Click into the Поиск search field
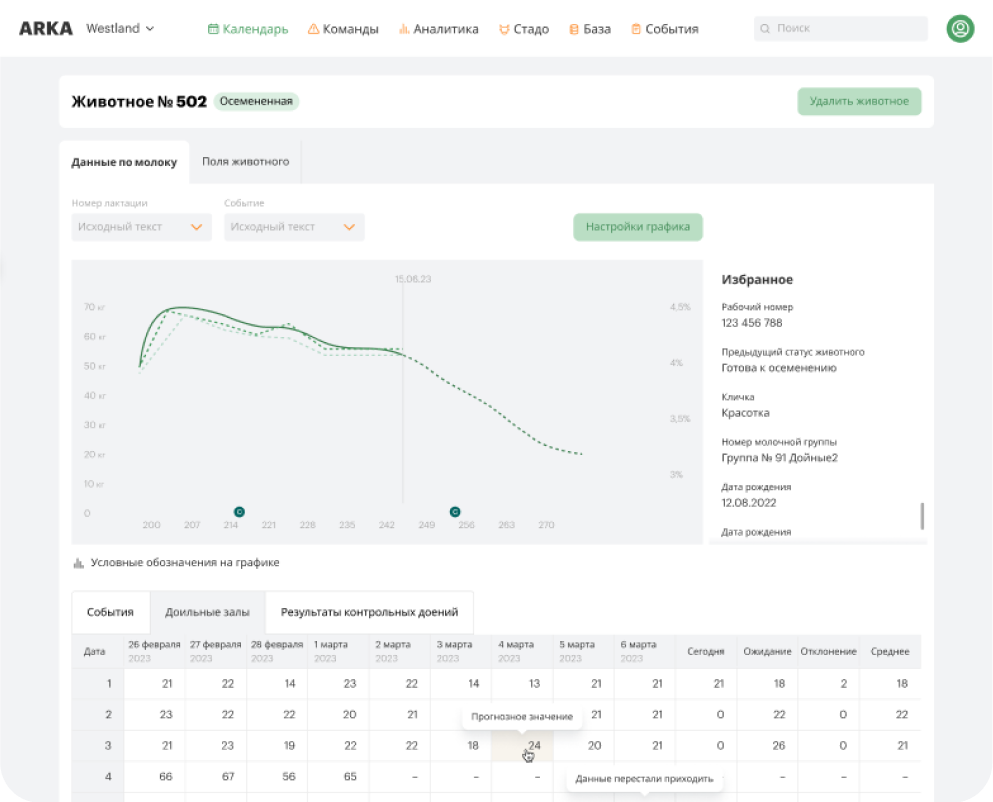The image size is (993, 802). tap(840, 29)
